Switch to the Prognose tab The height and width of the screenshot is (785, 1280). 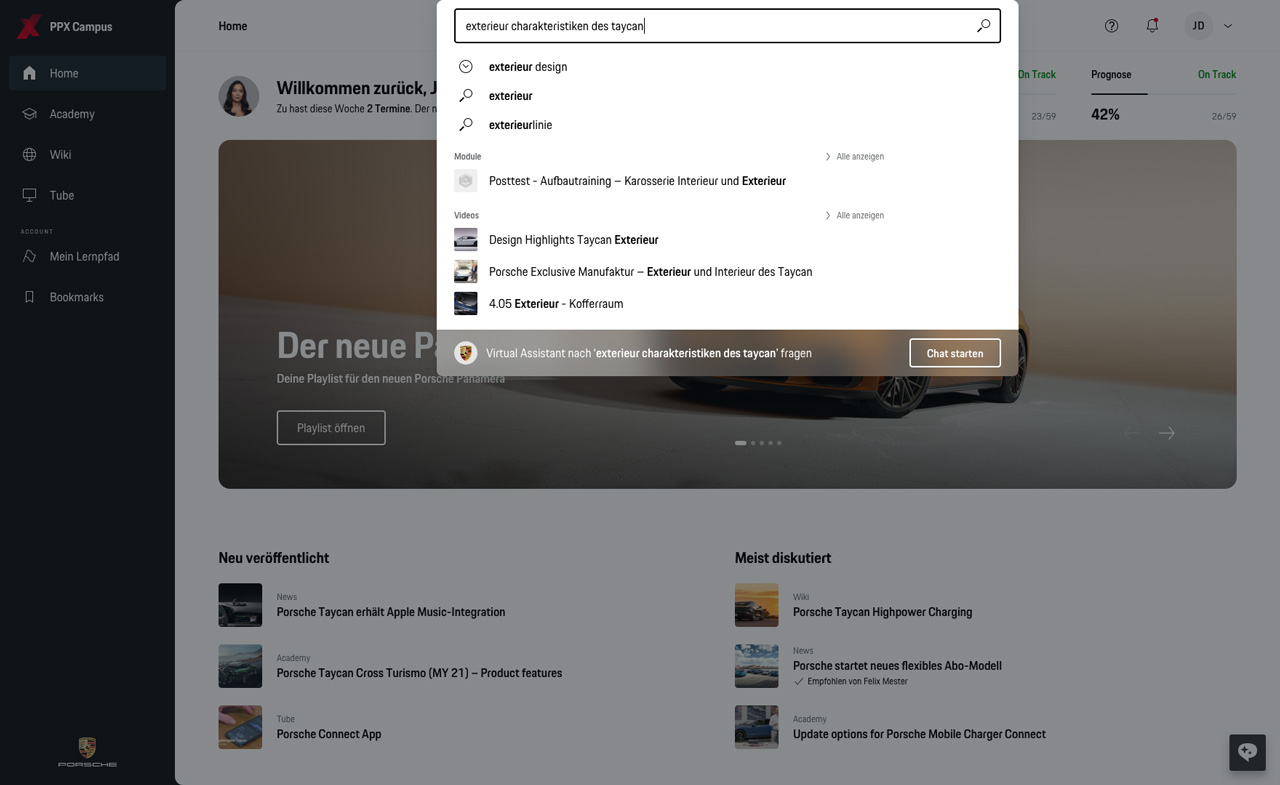[x=1111, y=75]
